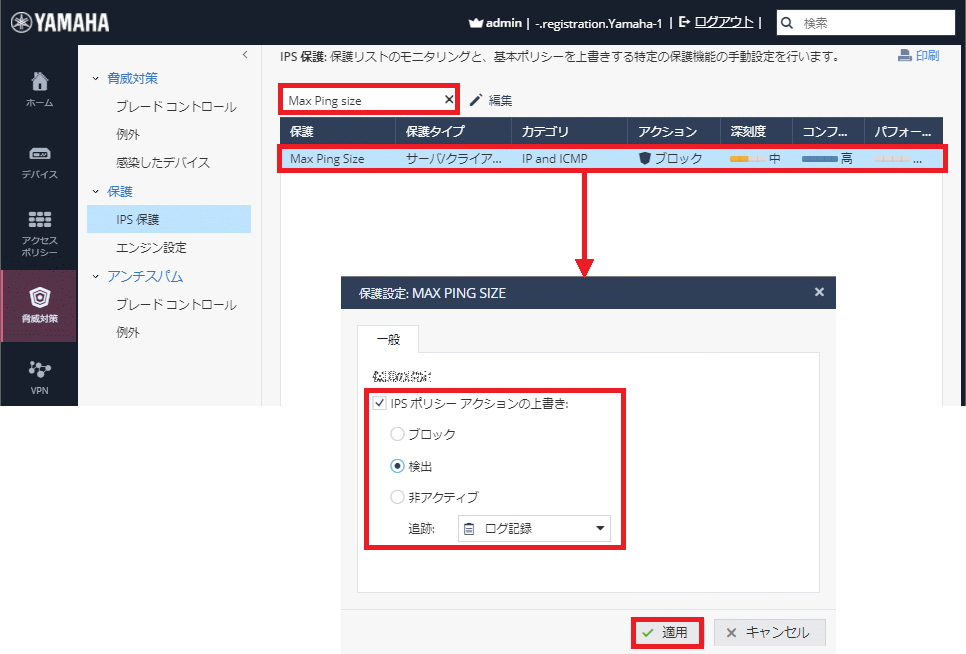Select the 非アクティブ radio button
Screen dimensions: 966x654
click(x=398, y=497)
